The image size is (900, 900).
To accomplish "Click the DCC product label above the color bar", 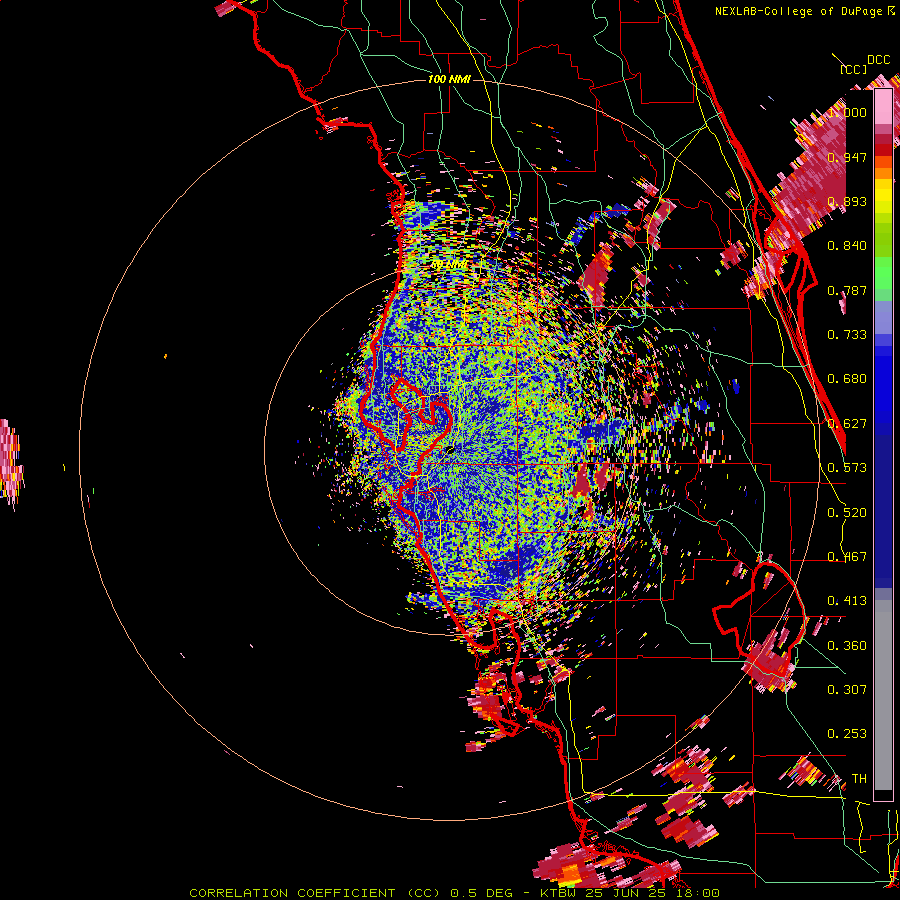I will click(878, 60).
